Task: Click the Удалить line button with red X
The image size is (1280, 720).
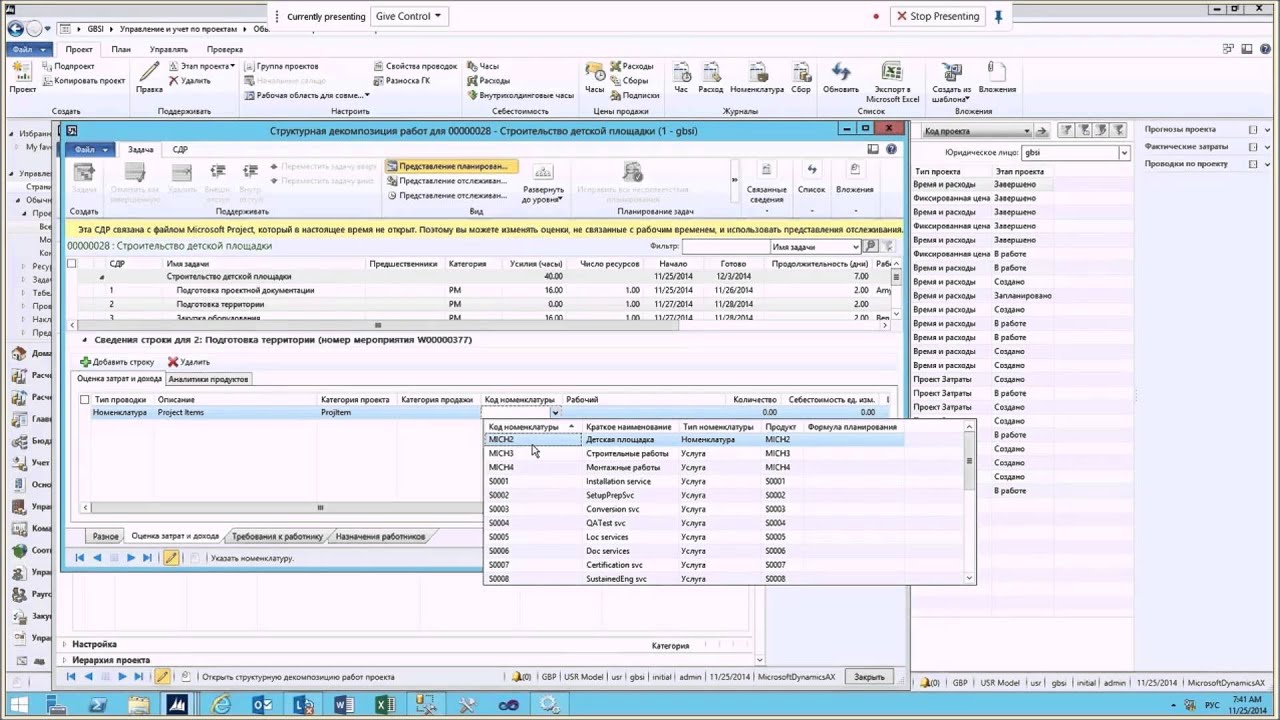Action: [x=189, y=362]
